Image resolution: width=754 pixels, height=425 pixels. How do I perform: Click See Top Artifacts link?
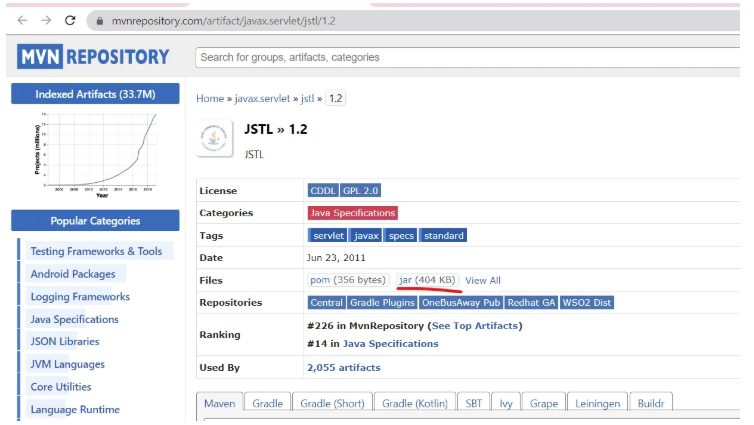[x=475, y=326]
